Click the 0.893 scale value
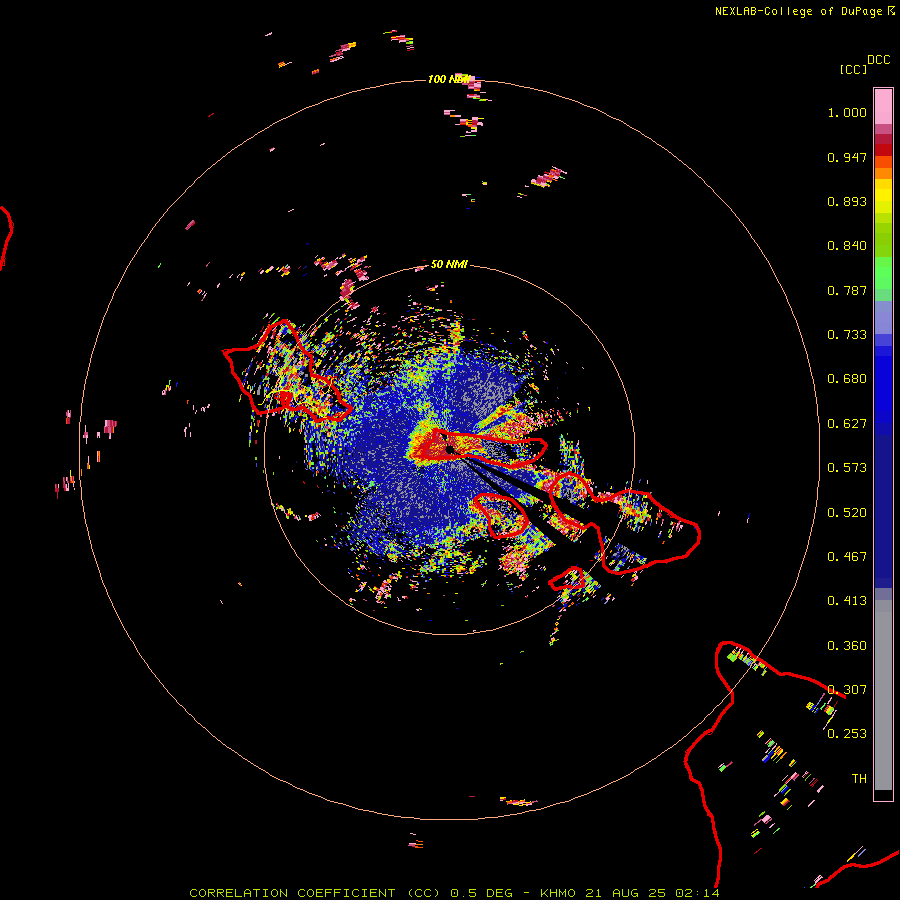 [x=847, y=201]
